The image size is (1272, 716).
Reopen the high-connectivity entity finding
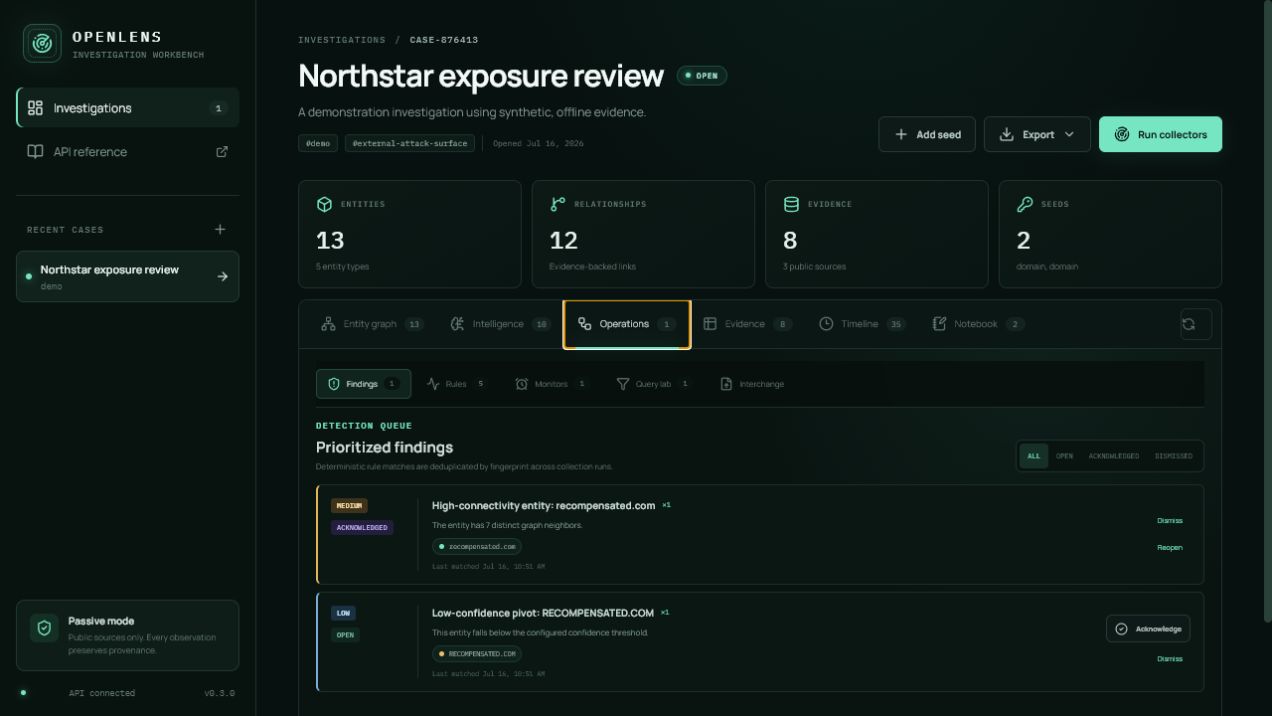tap(1169, 548)
